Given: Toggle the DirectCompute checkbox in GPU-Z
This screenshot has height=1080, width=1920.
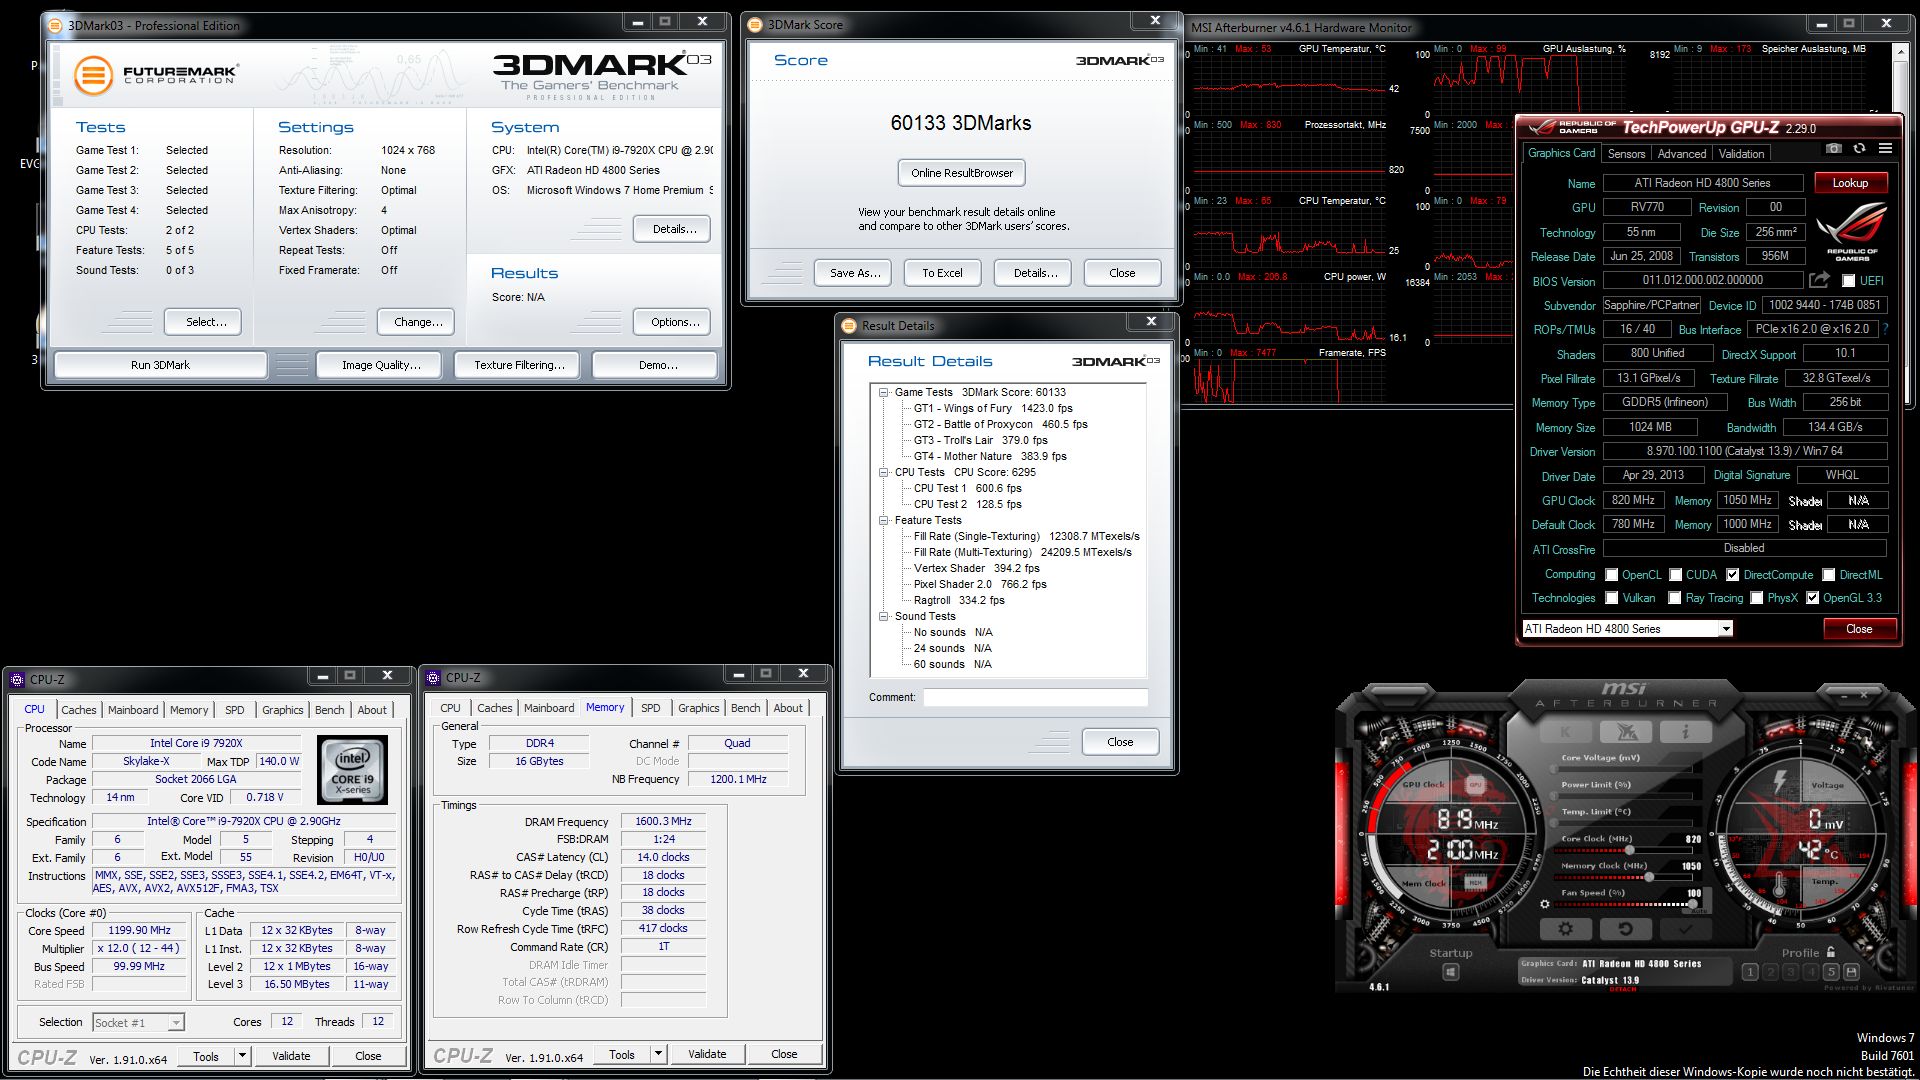Looking at the screenshot, I should pyautogui.click(x=1732, y=575).
